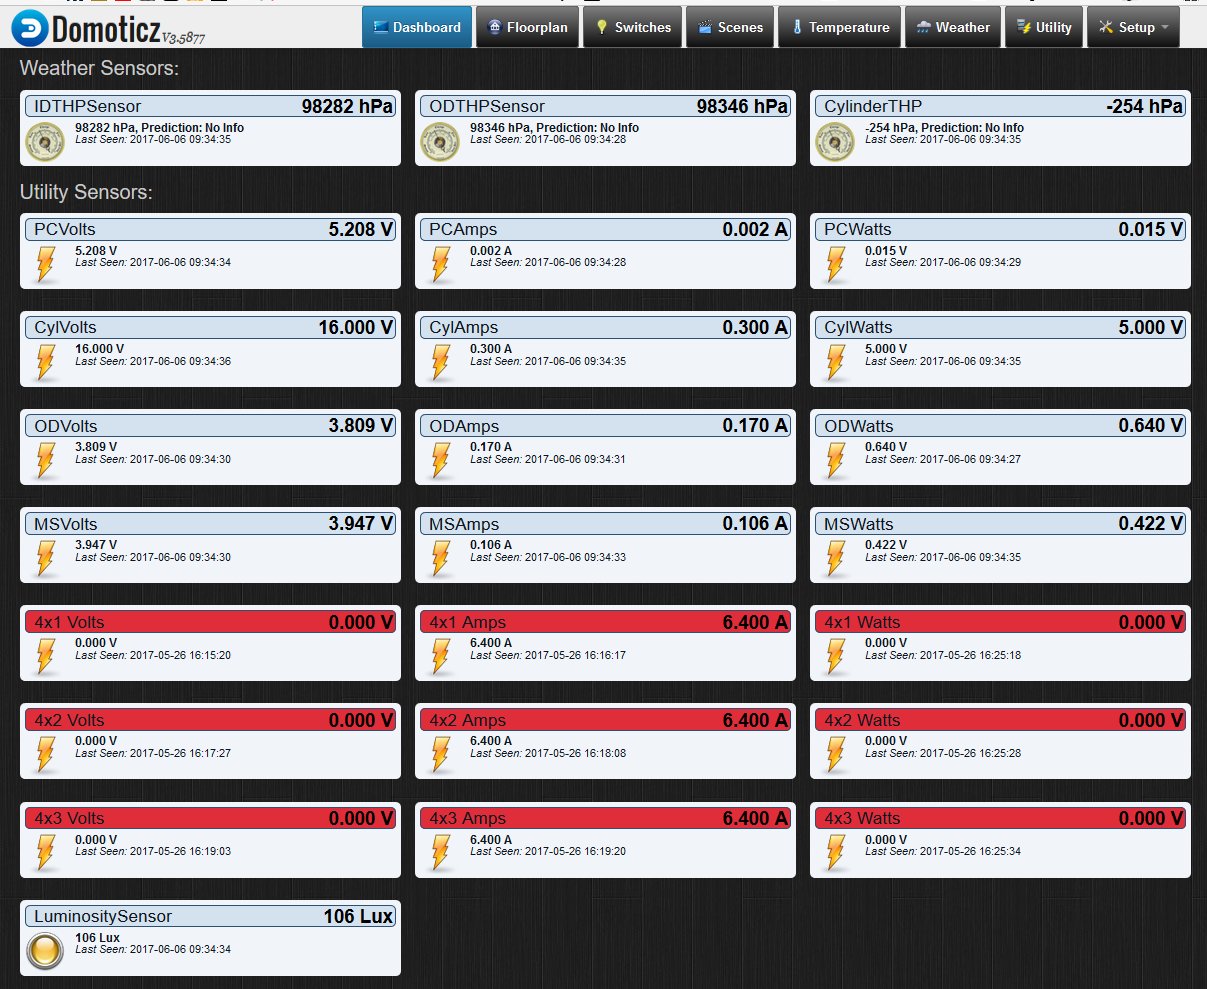Click IDTHPSensor prediction info text
This screenshot has width=1207, height=989.
[159, 128]
